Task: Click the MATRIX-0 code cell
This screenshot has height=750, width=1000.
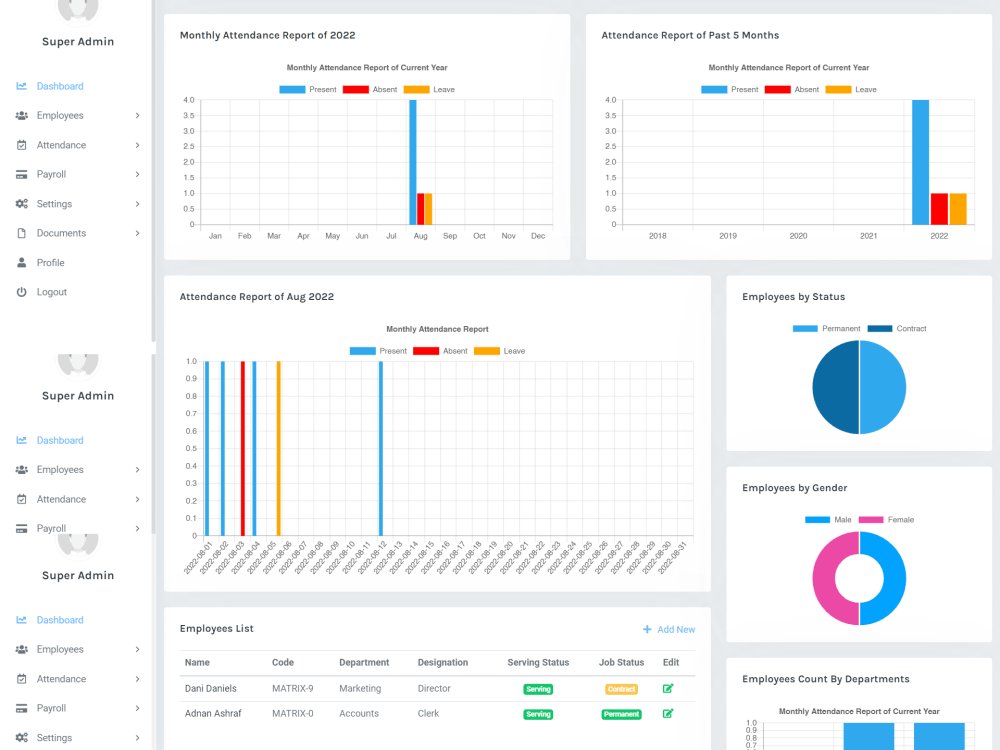Action: pos(292,714)
